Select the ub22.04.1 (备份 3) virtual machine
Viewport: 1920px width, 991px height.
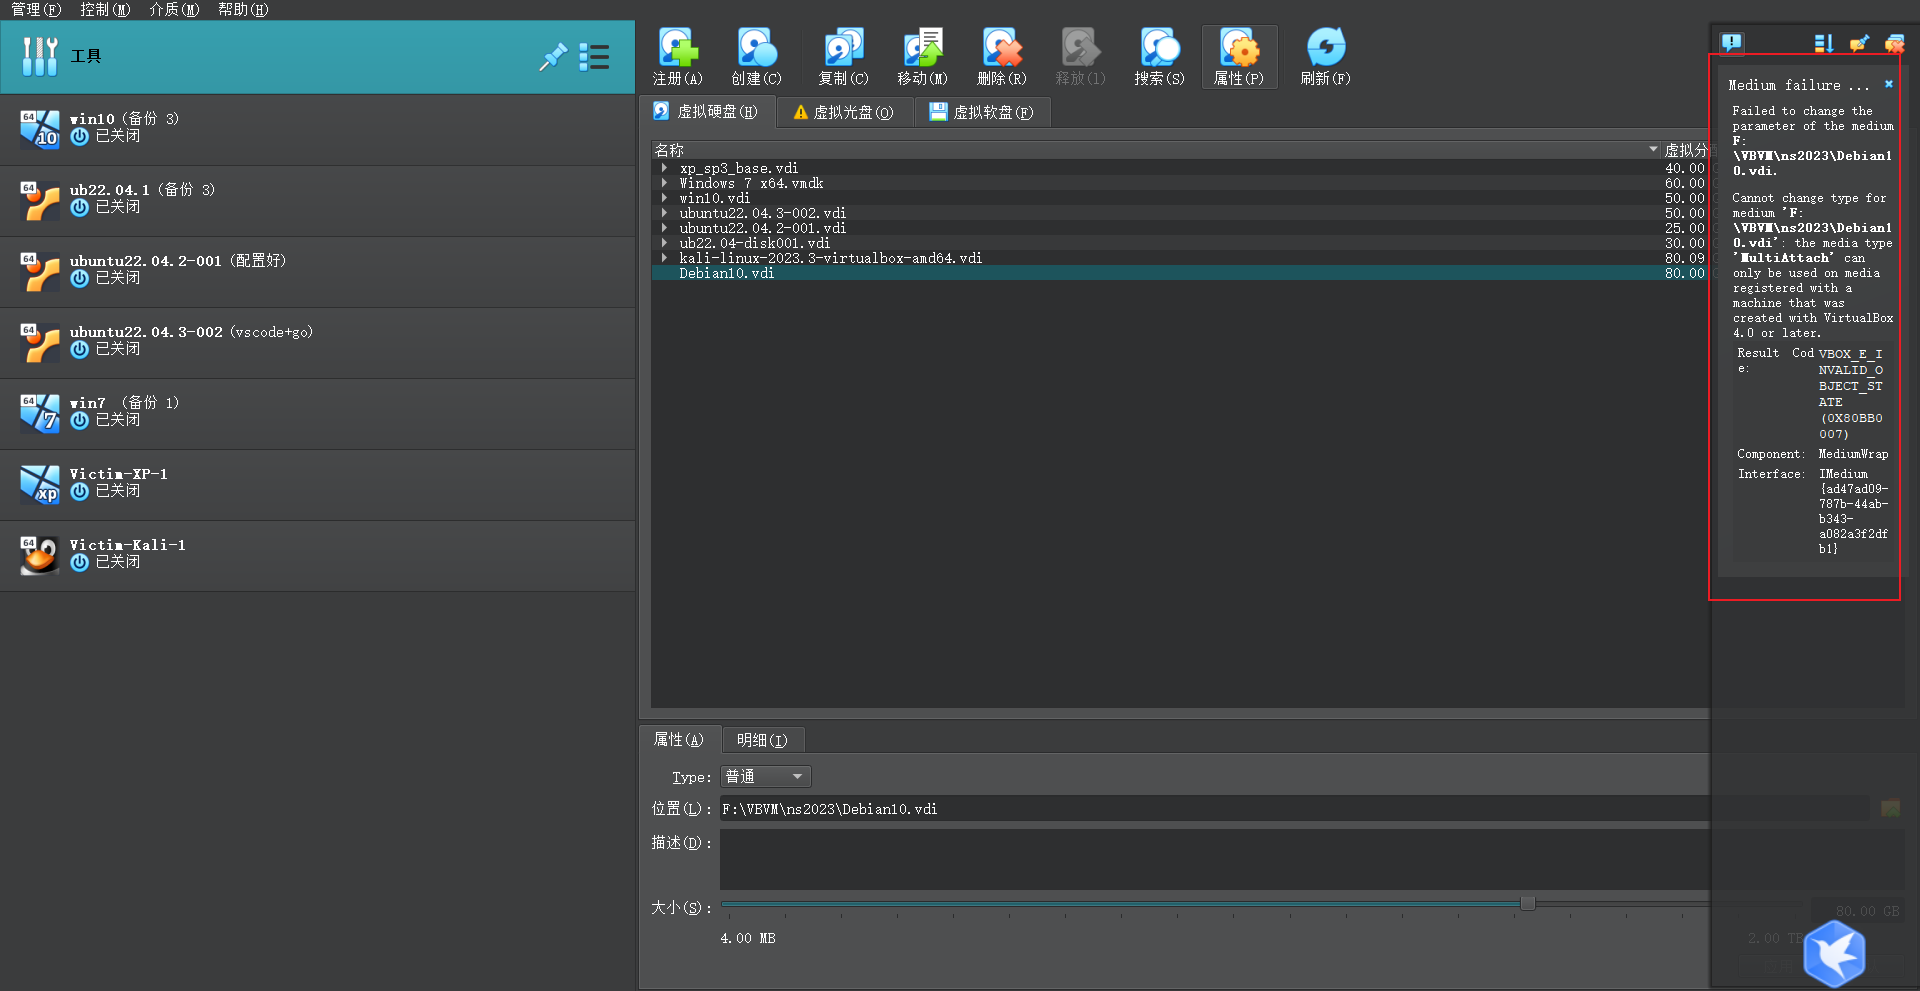click(317, 201)
